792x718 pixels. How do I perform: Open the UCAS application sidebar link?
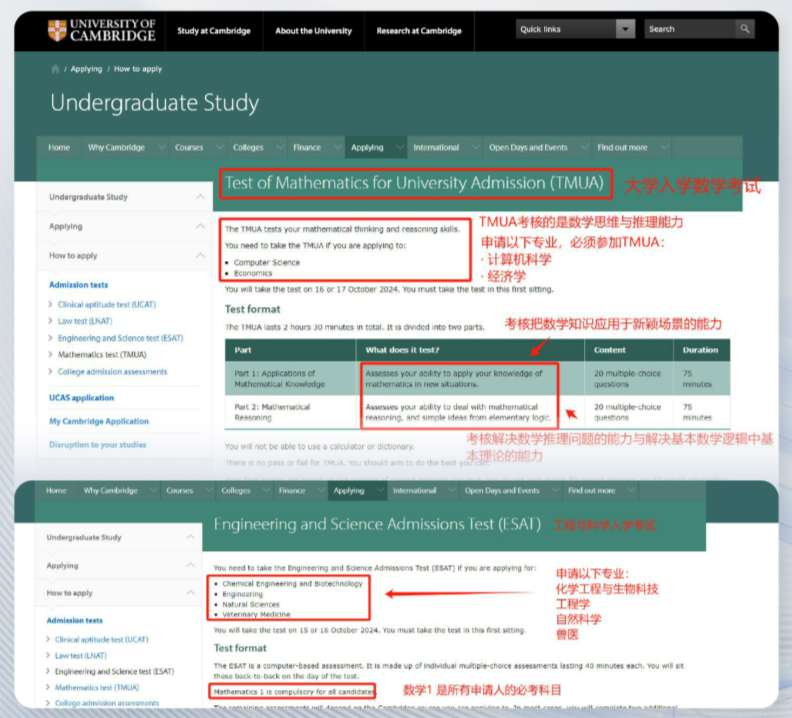(81, 398)
